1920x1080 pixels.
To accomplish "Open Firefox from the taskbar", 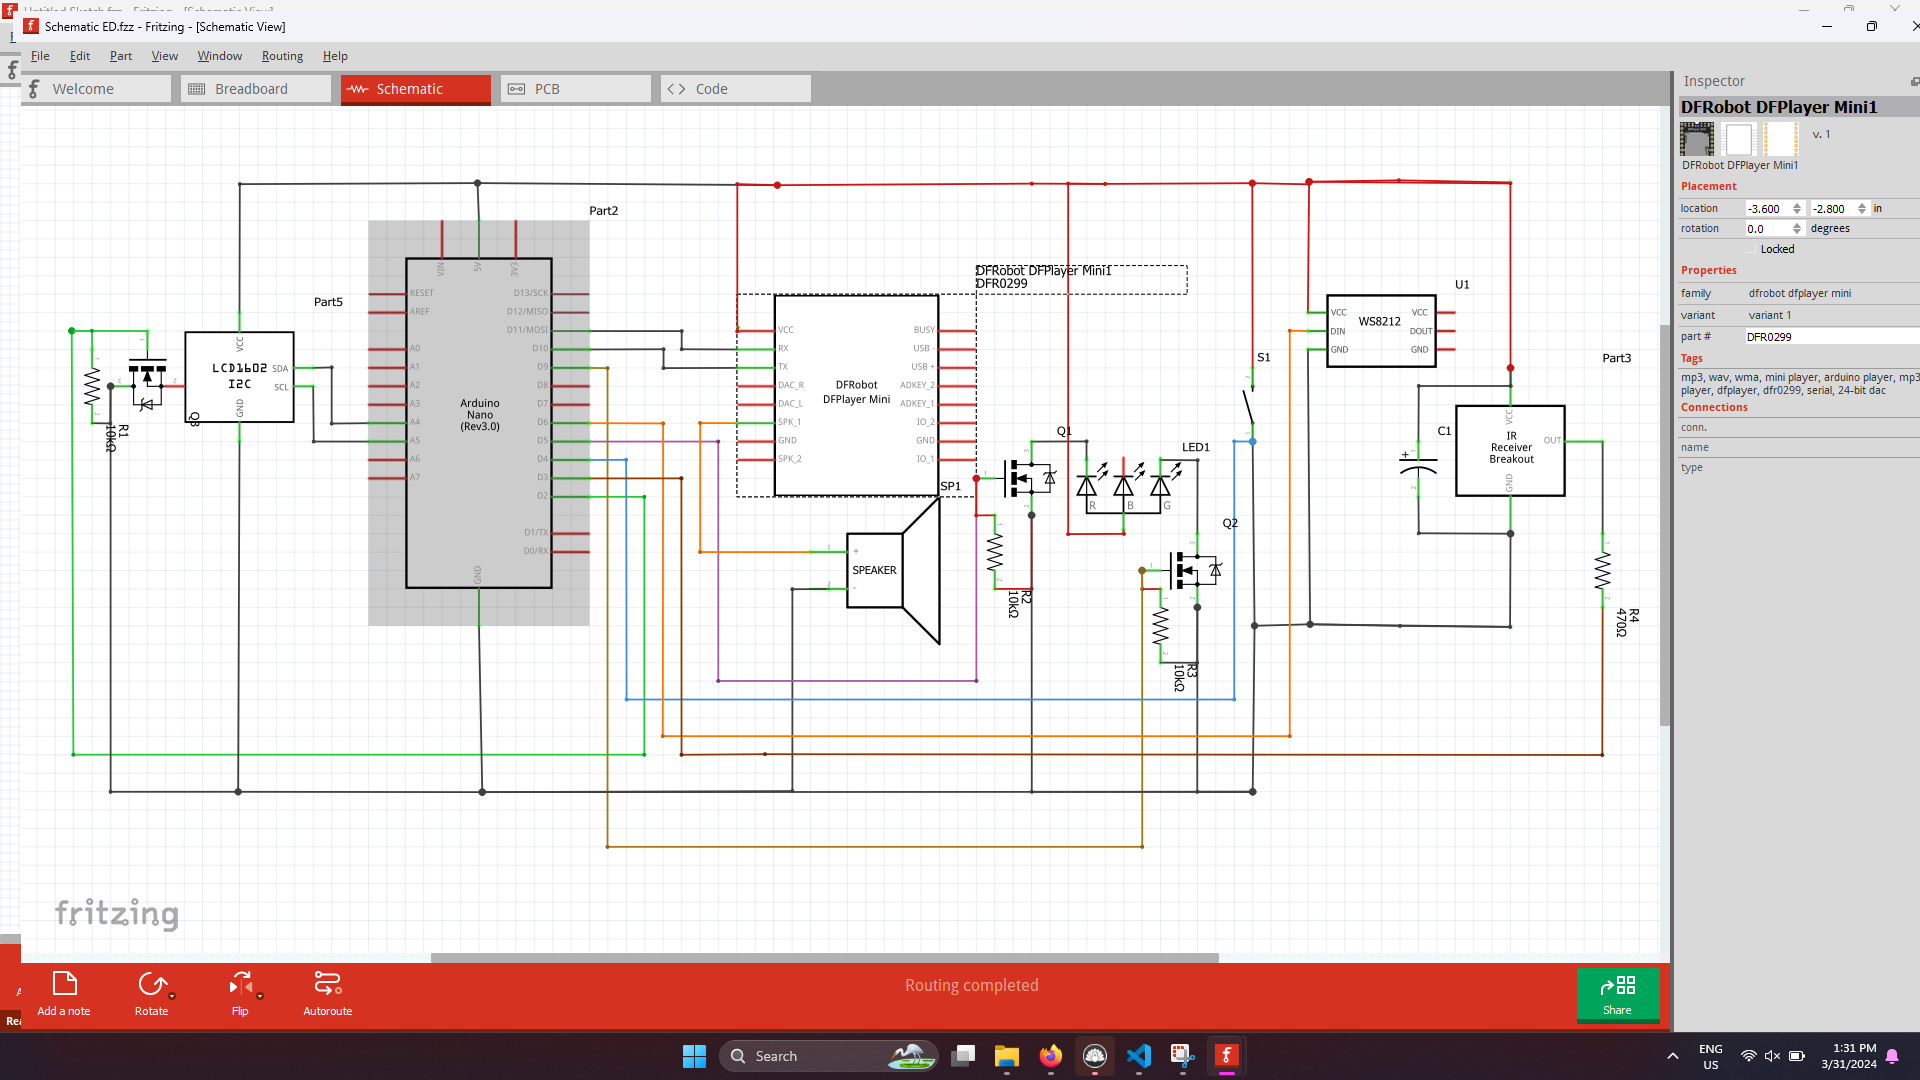I will coord(1051,1056).
